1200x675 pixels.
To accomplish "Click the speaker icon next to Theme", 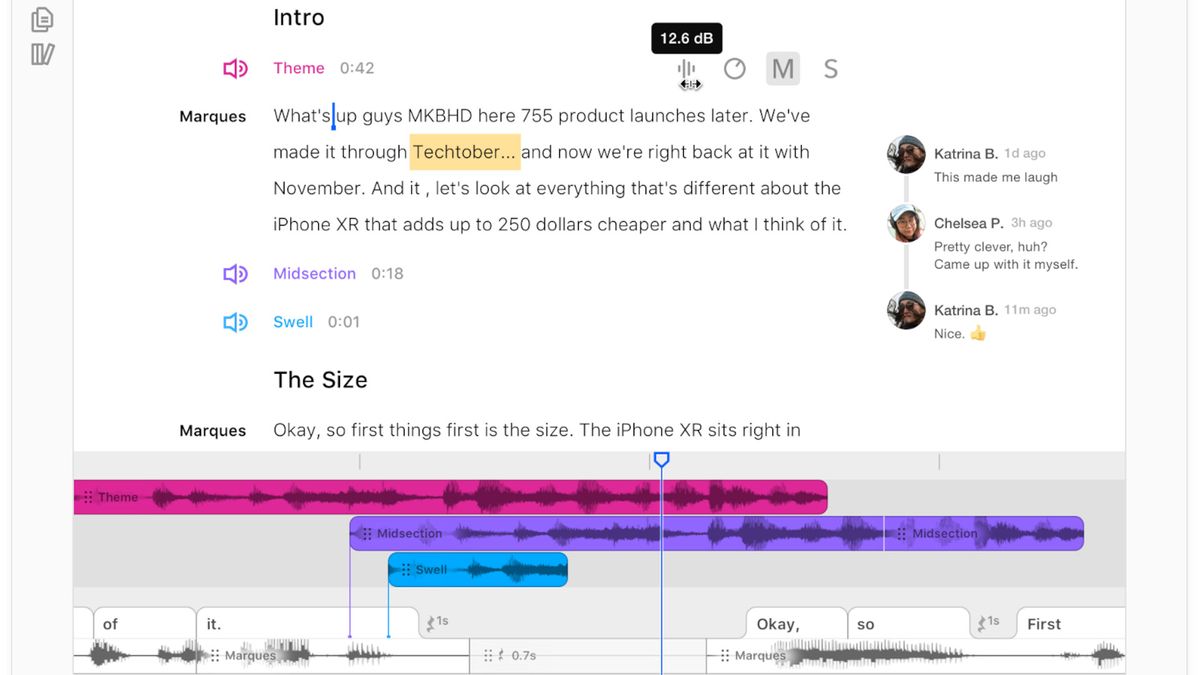I will (x=236, y=68).
